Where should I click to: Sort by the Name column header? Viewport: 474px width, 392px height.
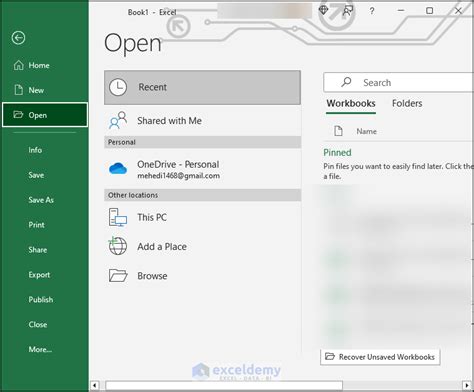tap(367, 131)
